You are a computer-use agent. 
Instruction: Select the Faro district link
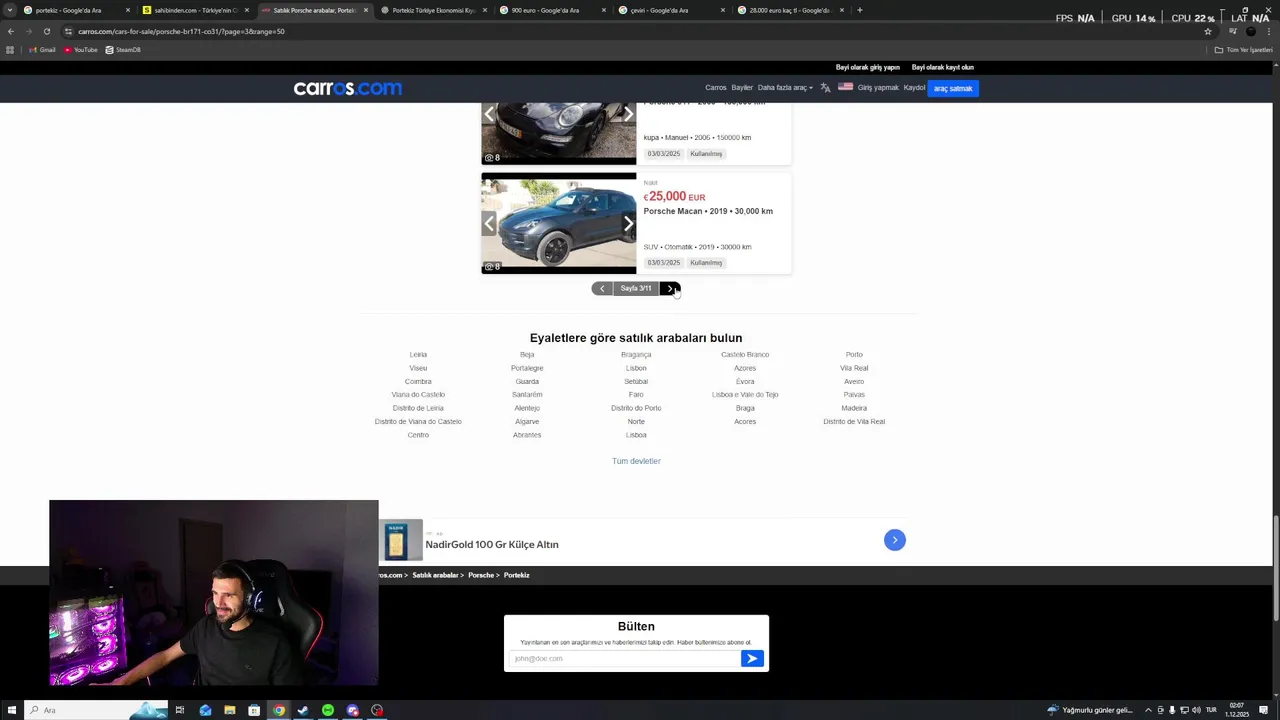(636, 394)
